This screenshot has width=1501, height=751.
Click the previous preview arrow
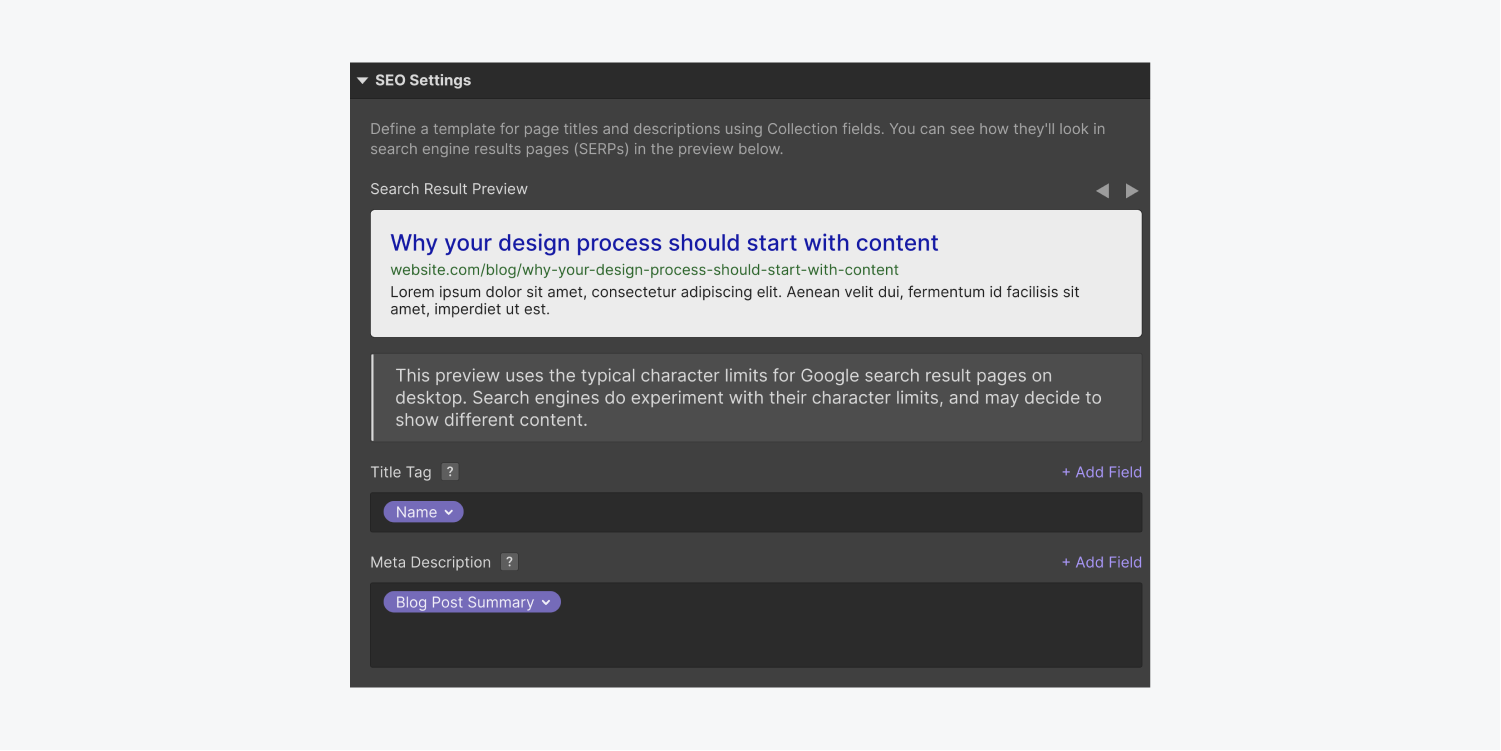tap(1103, 190)
